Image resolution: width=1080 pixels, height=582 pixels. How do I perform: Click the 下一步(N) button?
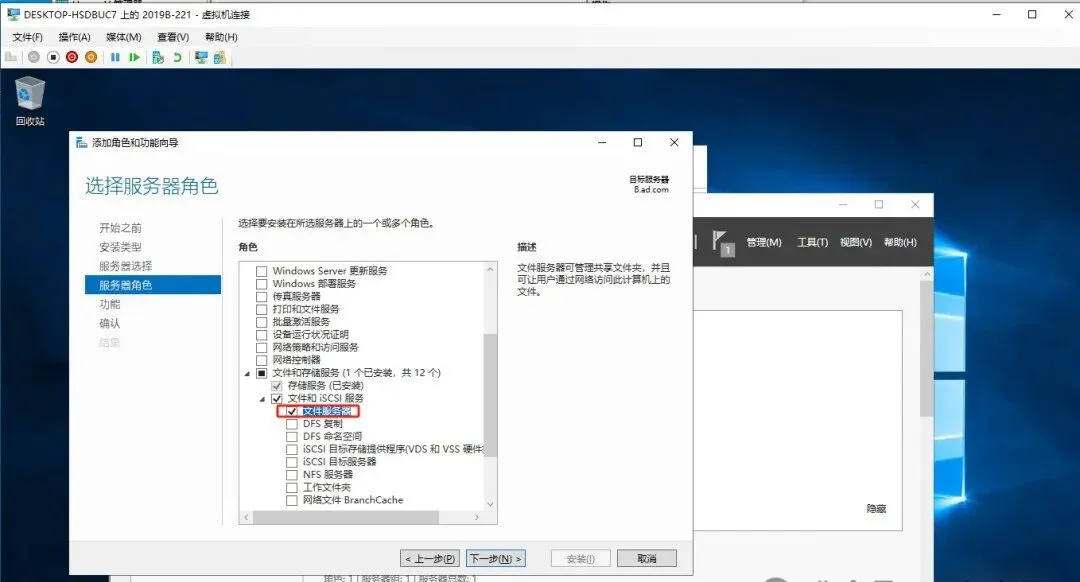(x=496, y=559)
